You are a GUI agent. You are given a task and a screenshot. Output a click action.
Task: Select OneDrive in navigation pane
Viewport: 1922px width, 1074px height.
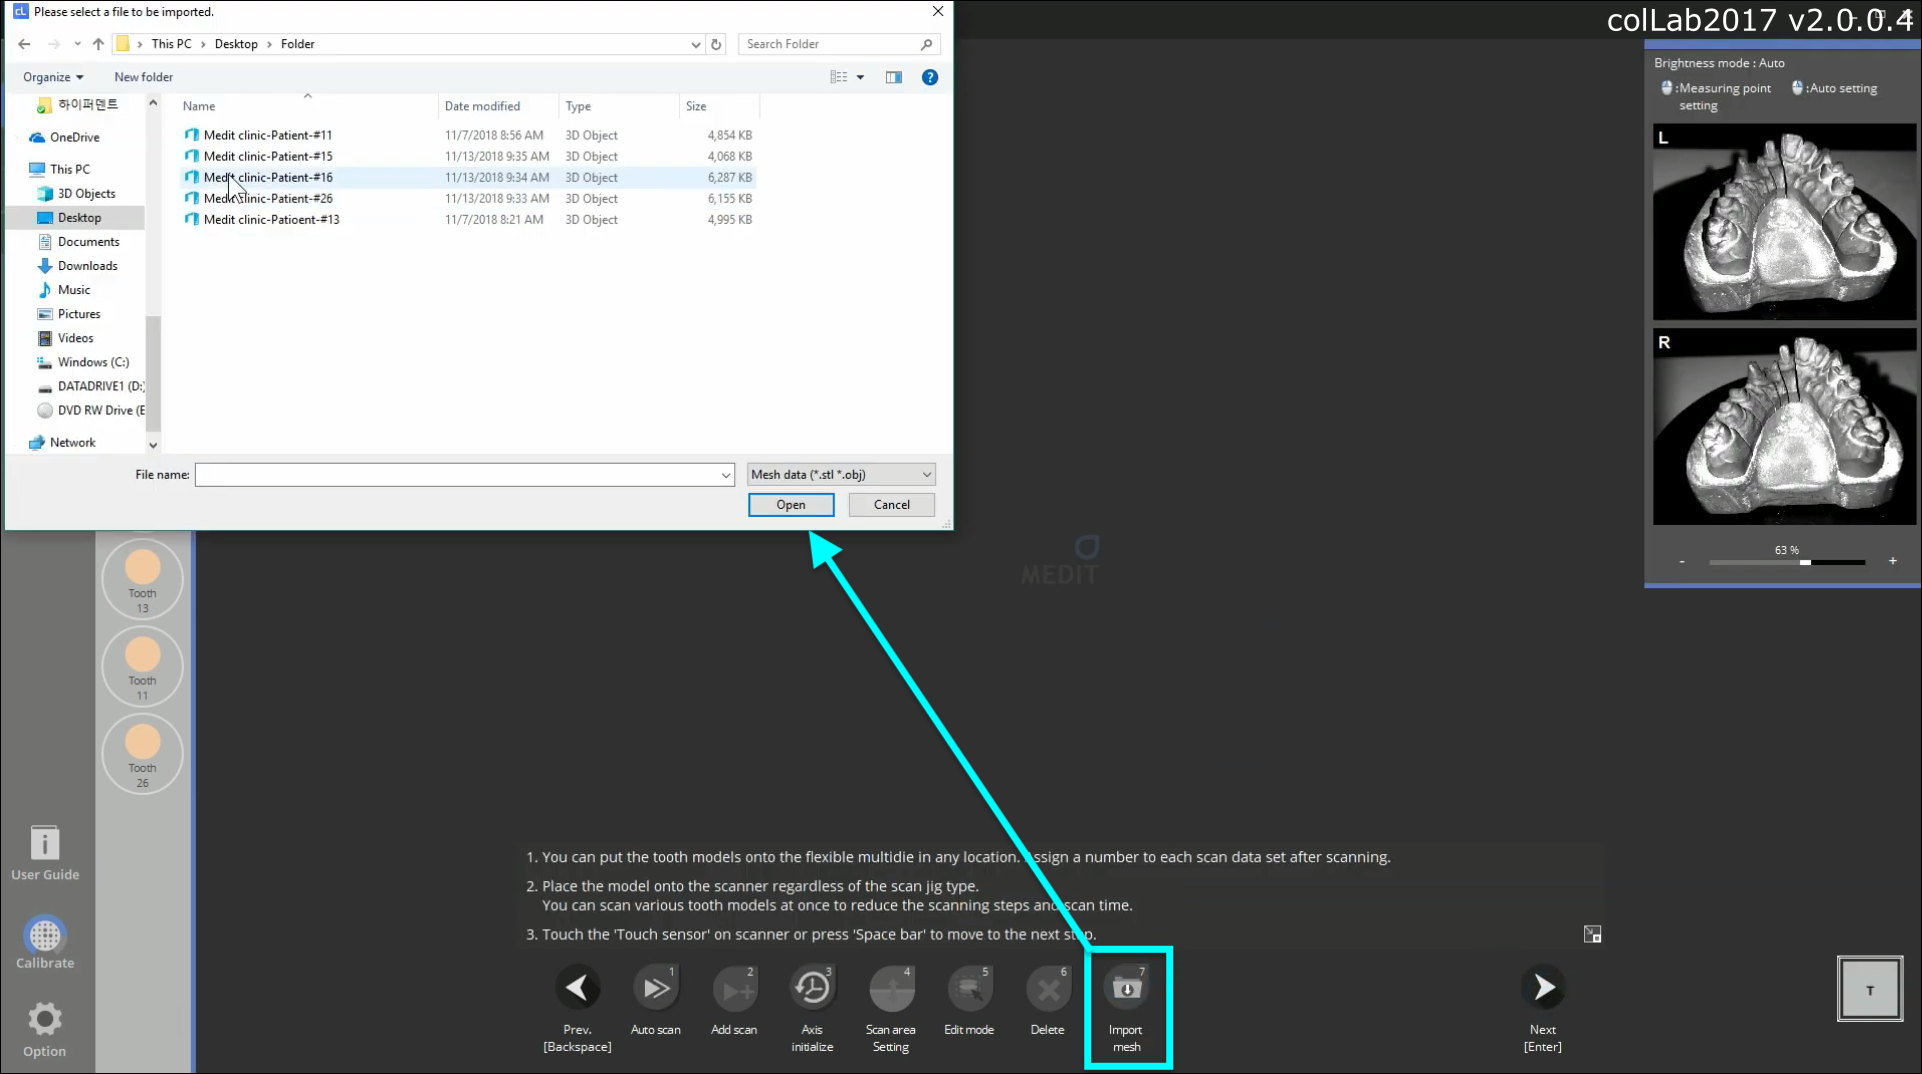[65, 137]
